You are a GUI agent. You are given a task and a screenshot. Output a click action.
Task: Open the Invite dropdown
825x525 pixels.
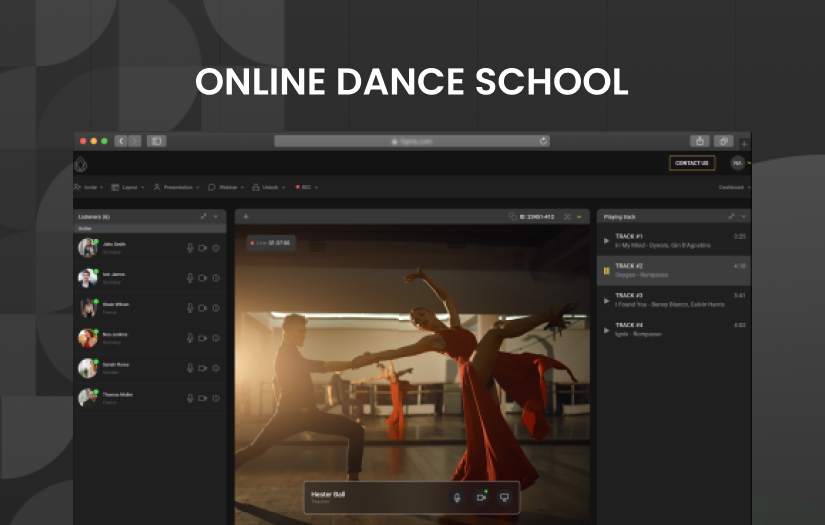click(x=88, y=187)
